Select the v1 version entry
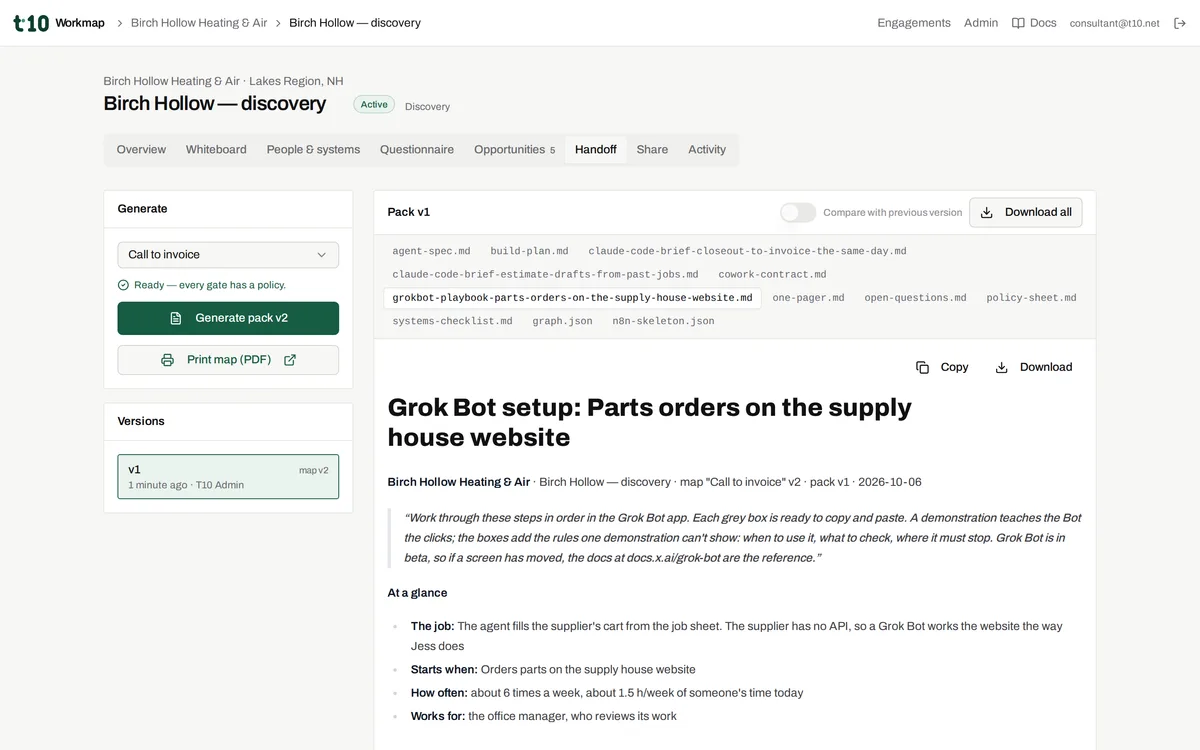 click(x=228, y=477)
